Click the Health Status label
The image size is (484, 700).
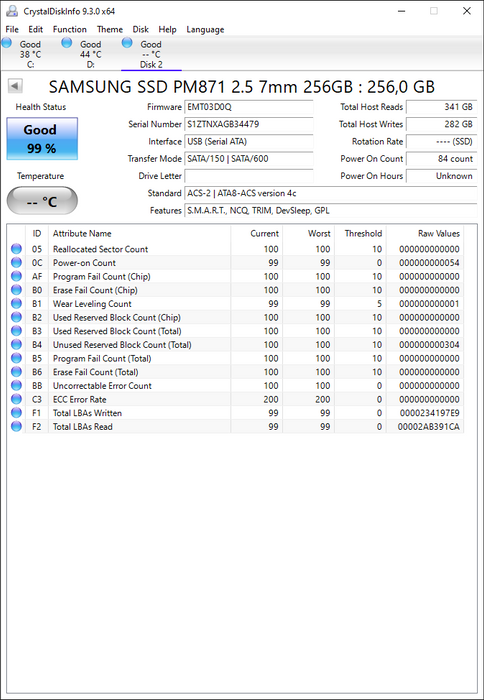point(41,107)
